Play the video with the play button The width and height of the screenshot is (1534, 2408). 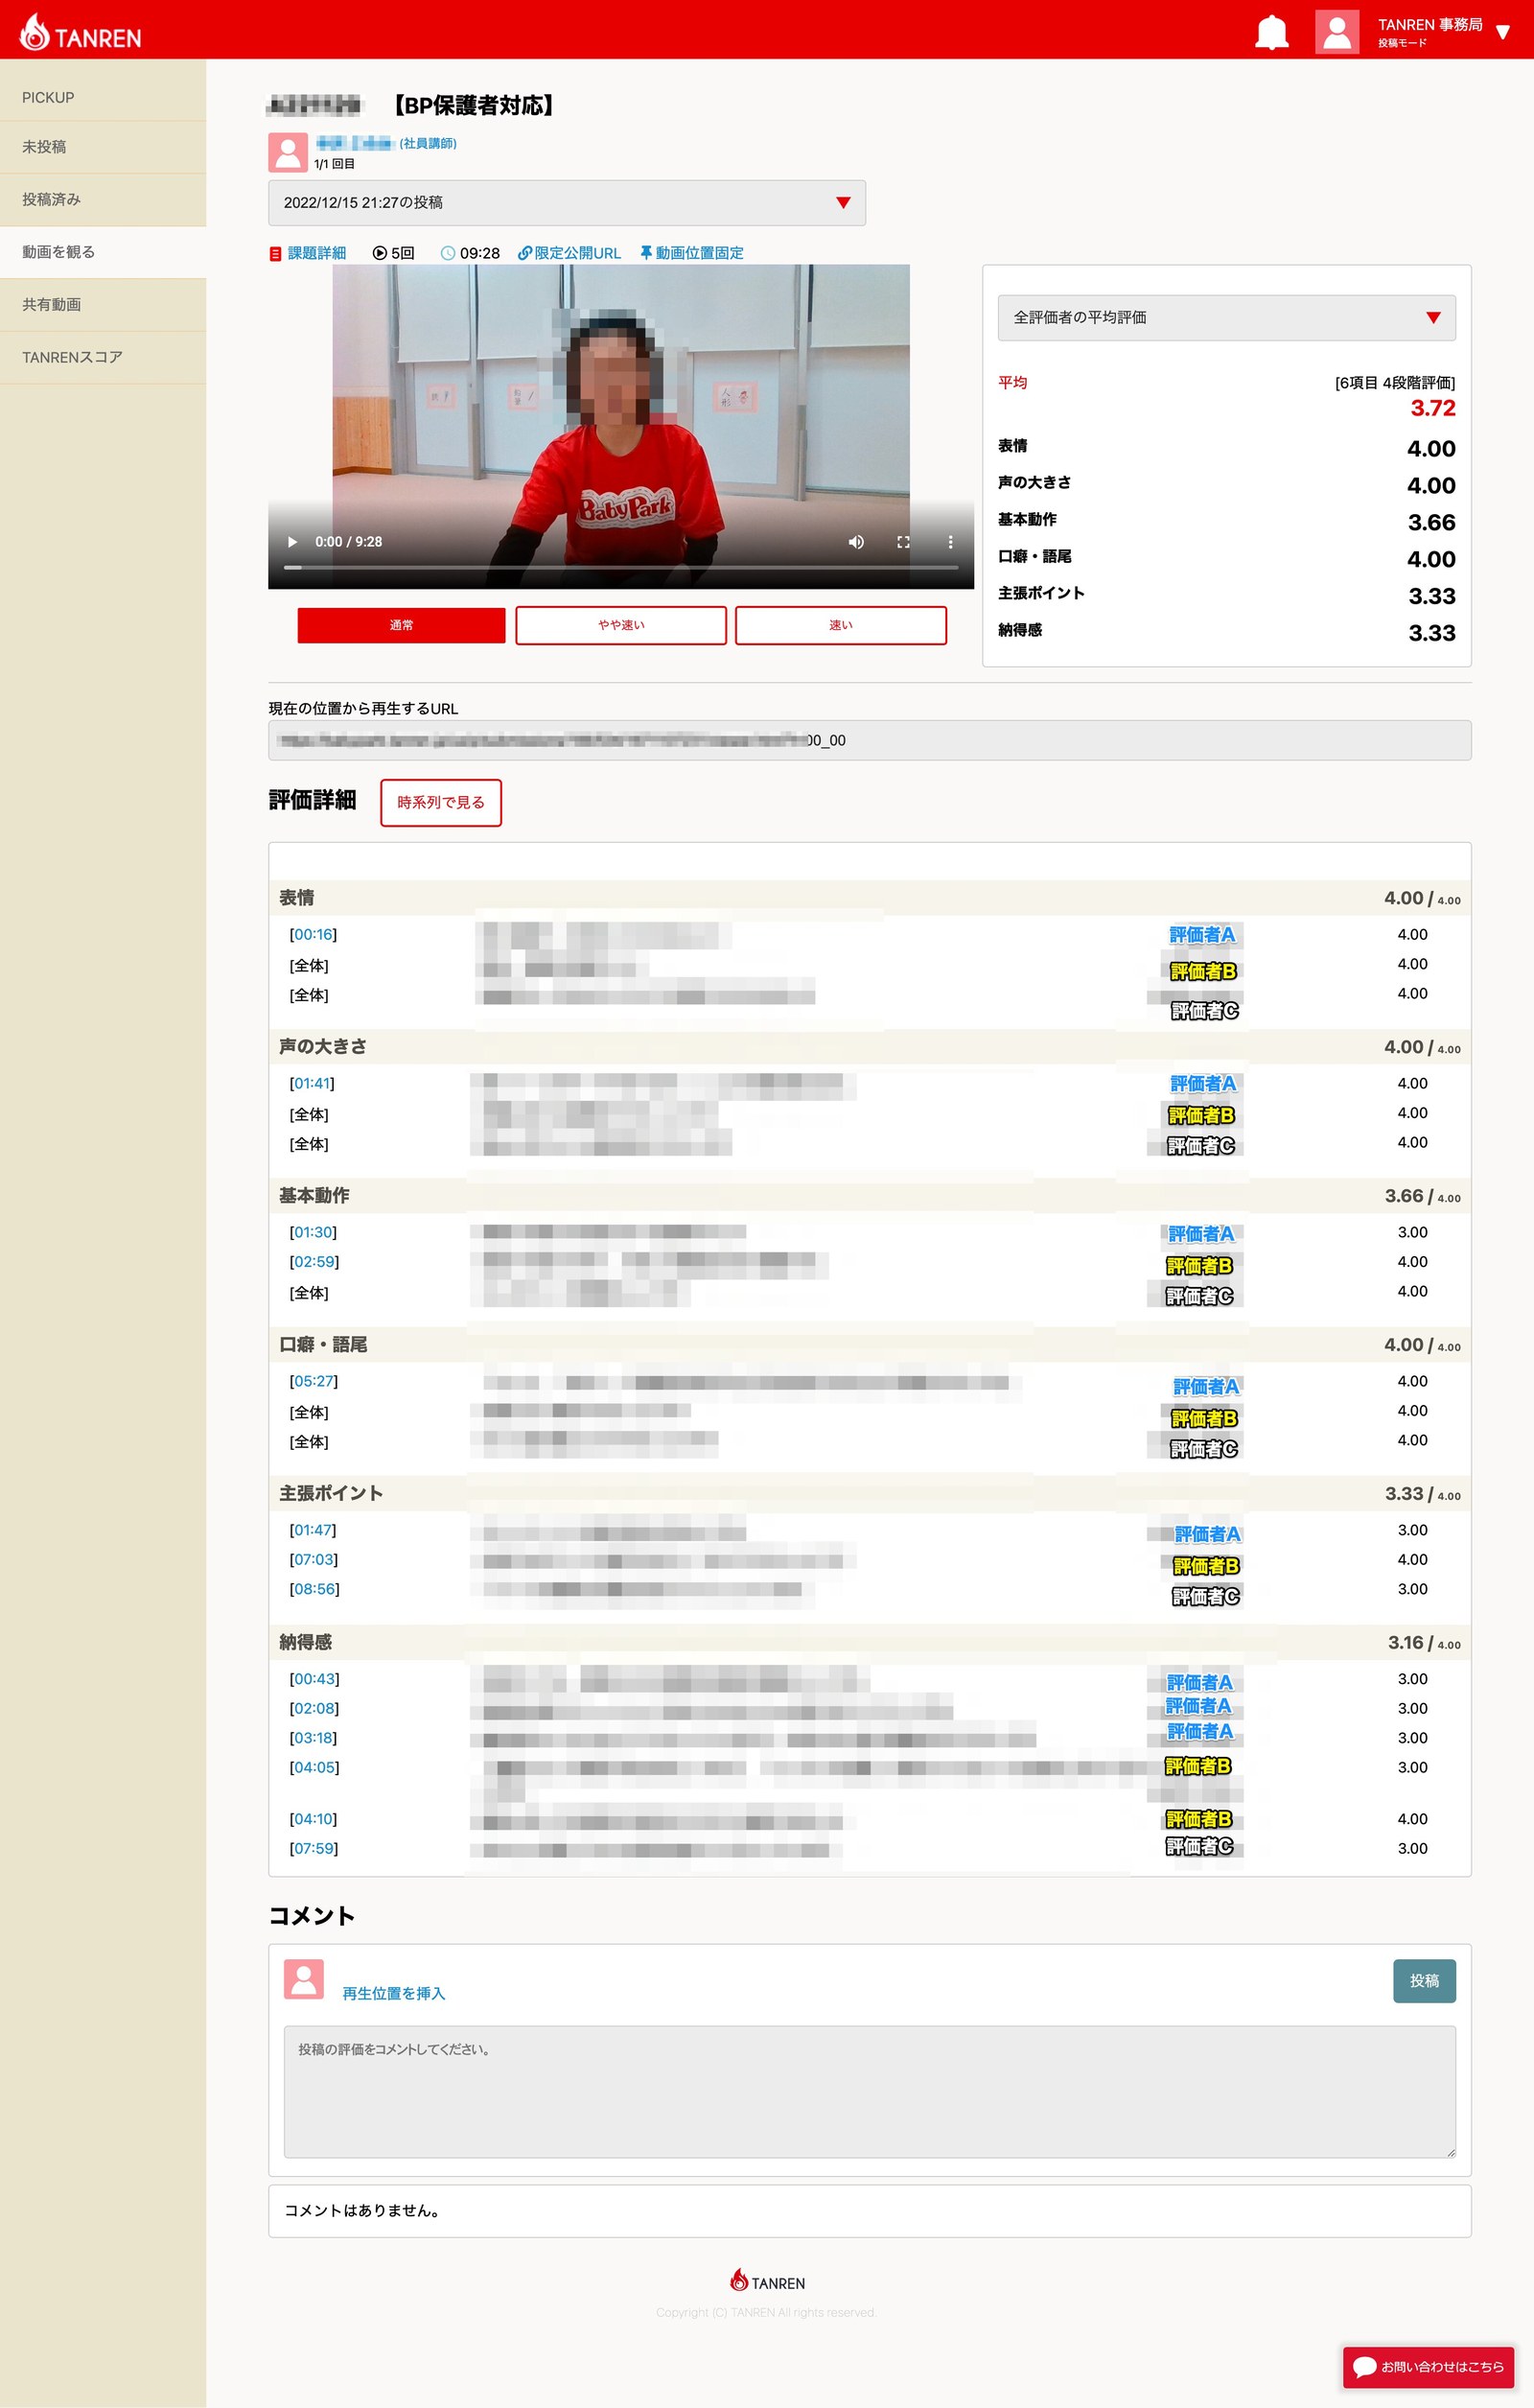click(x=292, y=542)
